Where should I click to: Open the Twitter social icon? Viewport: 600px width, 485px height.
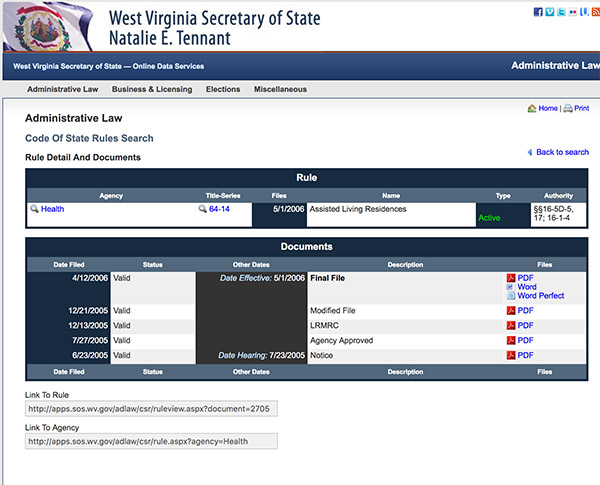561,12
